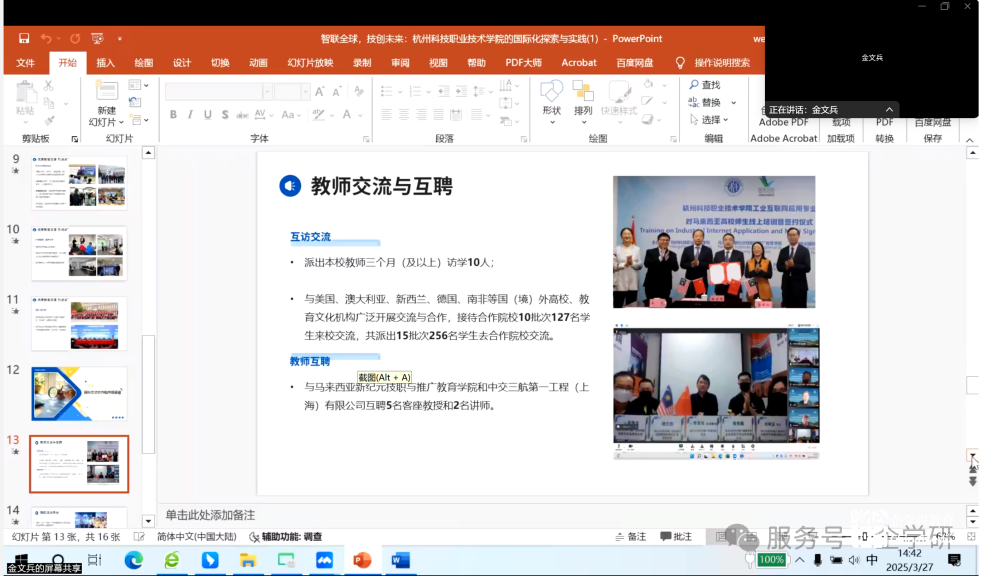
Task: Toggle bold formatting button
Action: [x=174, y=114]
